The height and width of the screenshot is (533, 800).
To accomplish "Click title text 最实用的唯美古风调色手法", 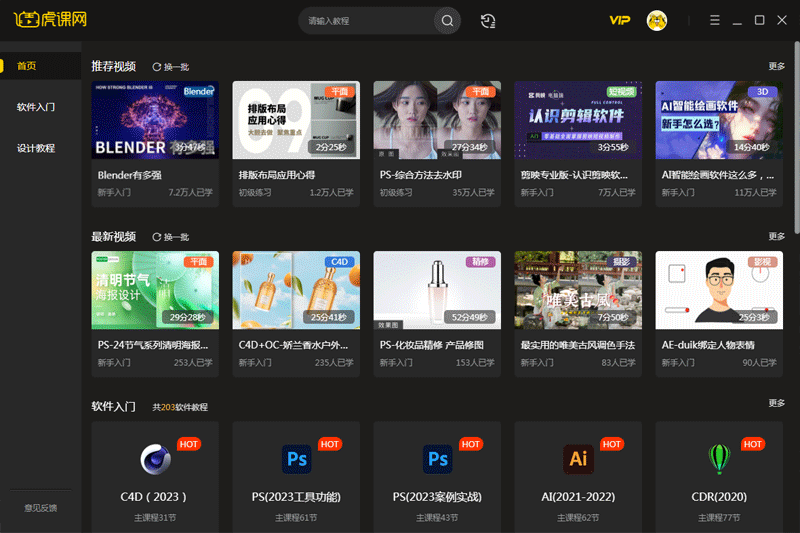I will 578,345.
